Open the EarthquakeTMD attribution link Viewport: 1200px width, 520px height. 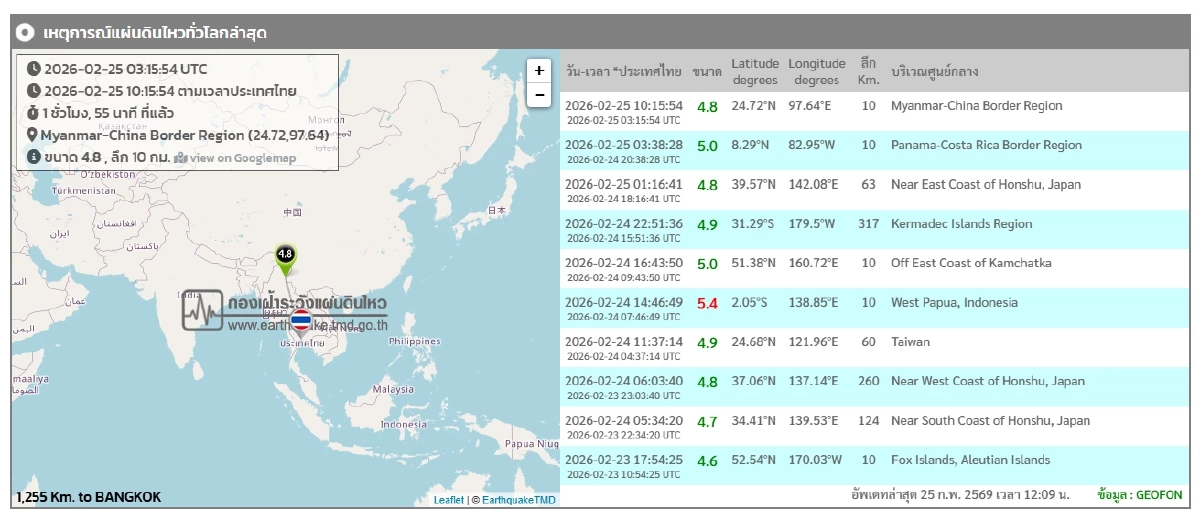pyautogui.click(x=519, y=500)
